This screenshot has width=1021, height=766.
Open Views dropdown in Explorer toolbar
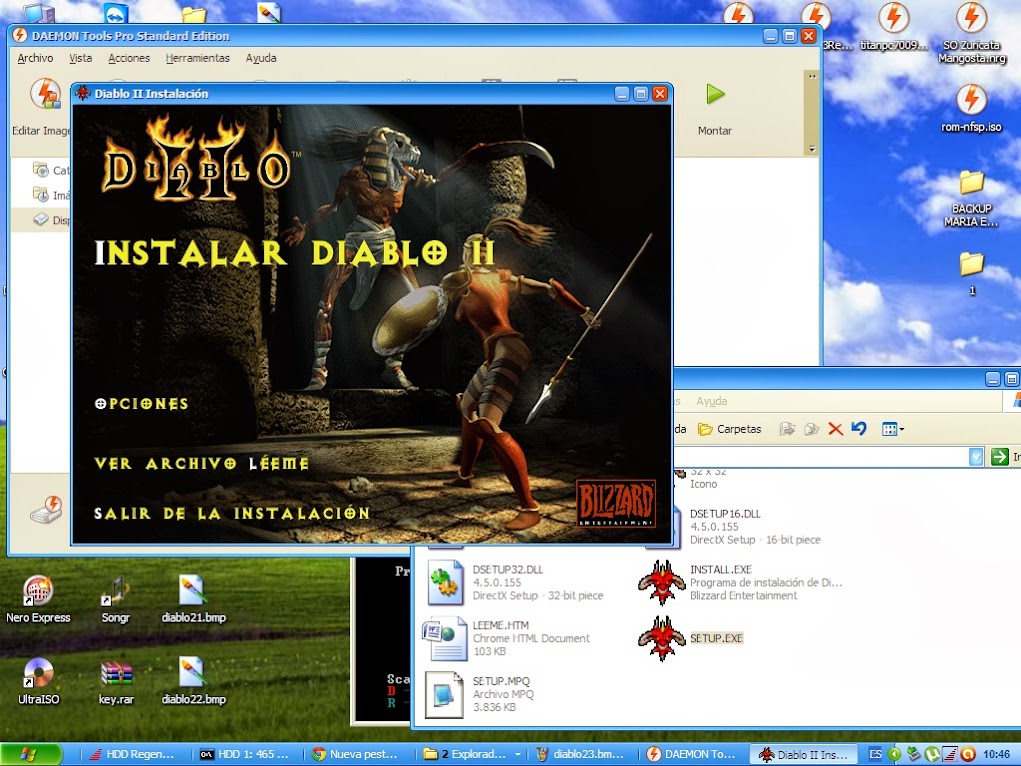pyautogui.click(x=893, y=429)
